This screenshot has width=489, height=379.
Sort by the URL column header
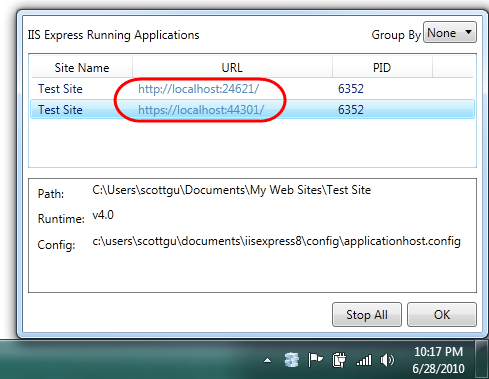232,68
